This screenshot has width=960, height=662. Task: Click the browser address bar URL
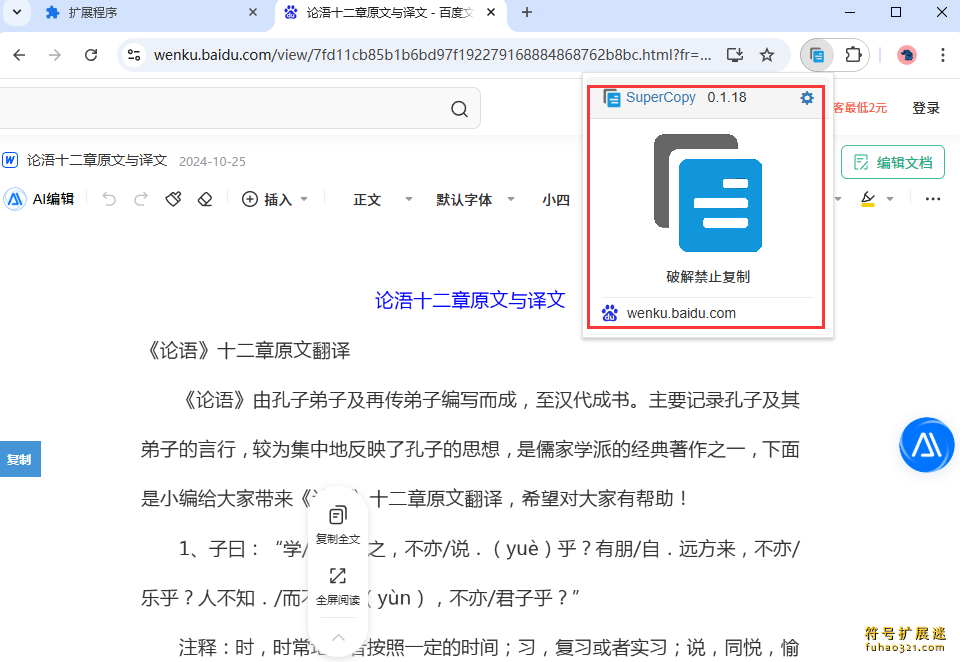point(432,55)
